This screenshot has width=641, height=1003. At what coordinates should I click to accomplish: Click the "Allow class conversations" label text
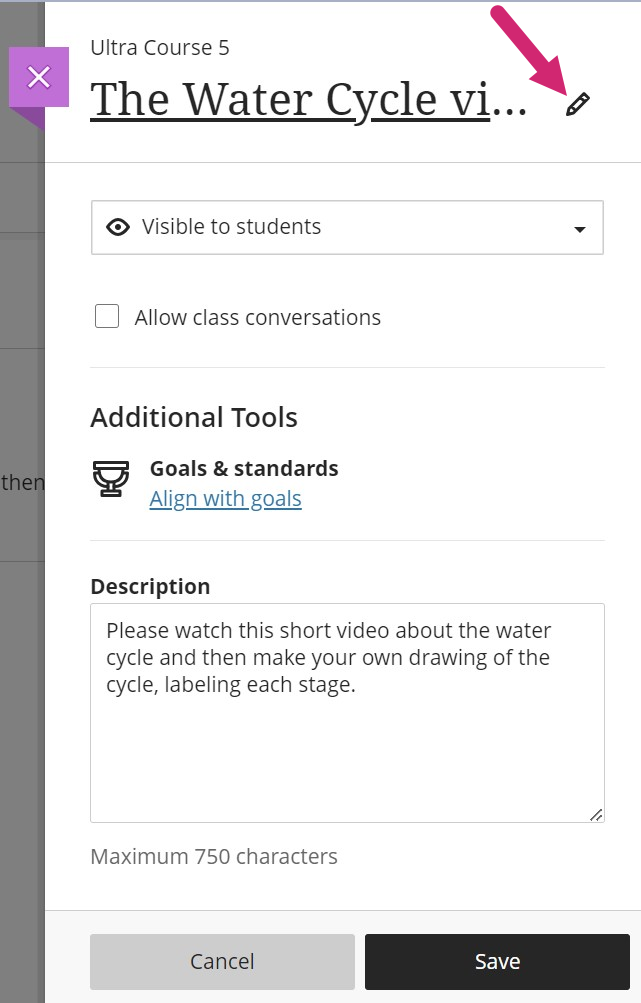click(x=257, y=317)
